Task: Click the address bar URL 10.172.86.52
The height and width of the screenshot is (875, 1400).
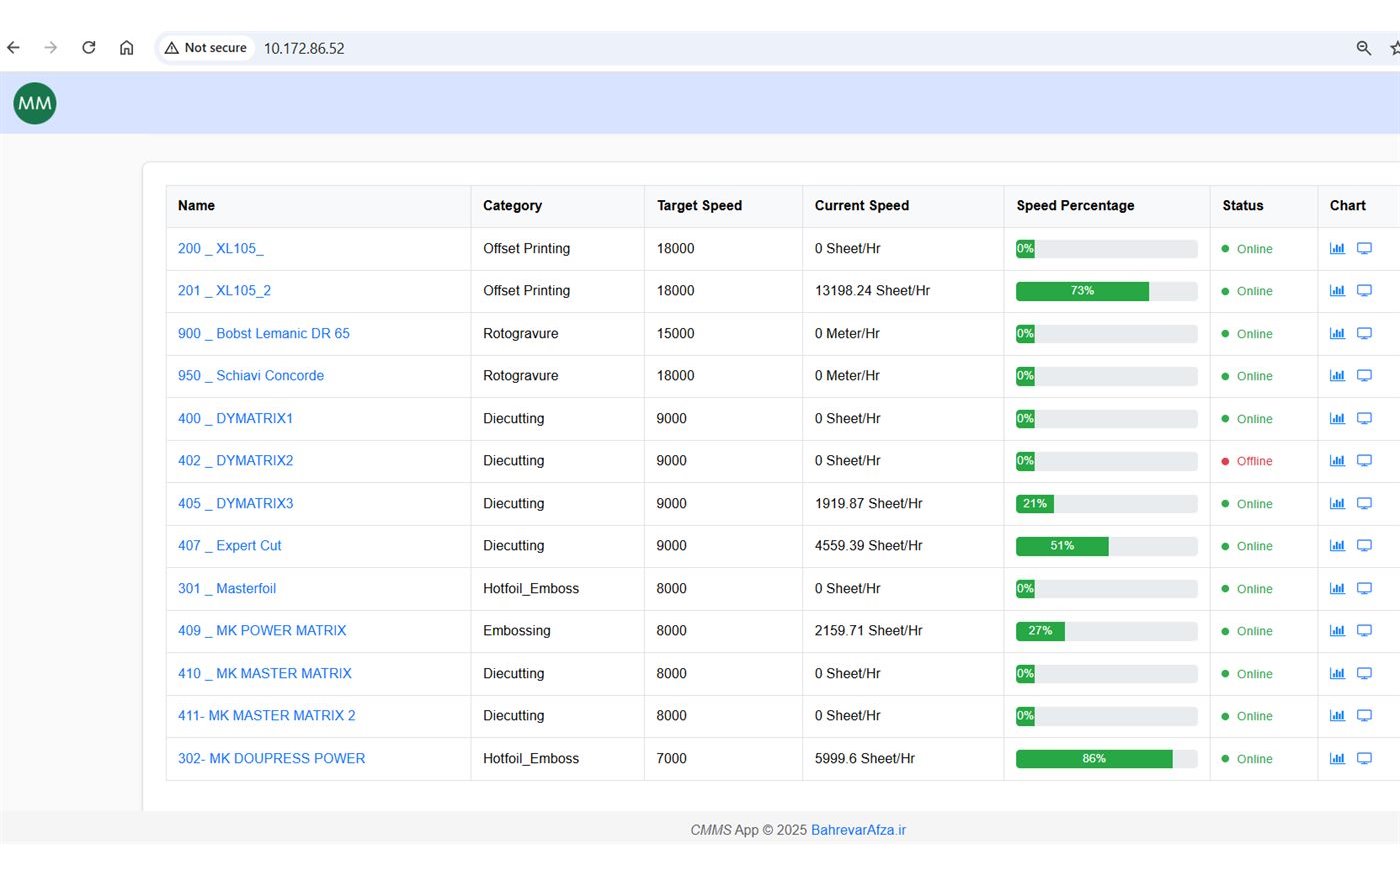Action: point(304,48)
